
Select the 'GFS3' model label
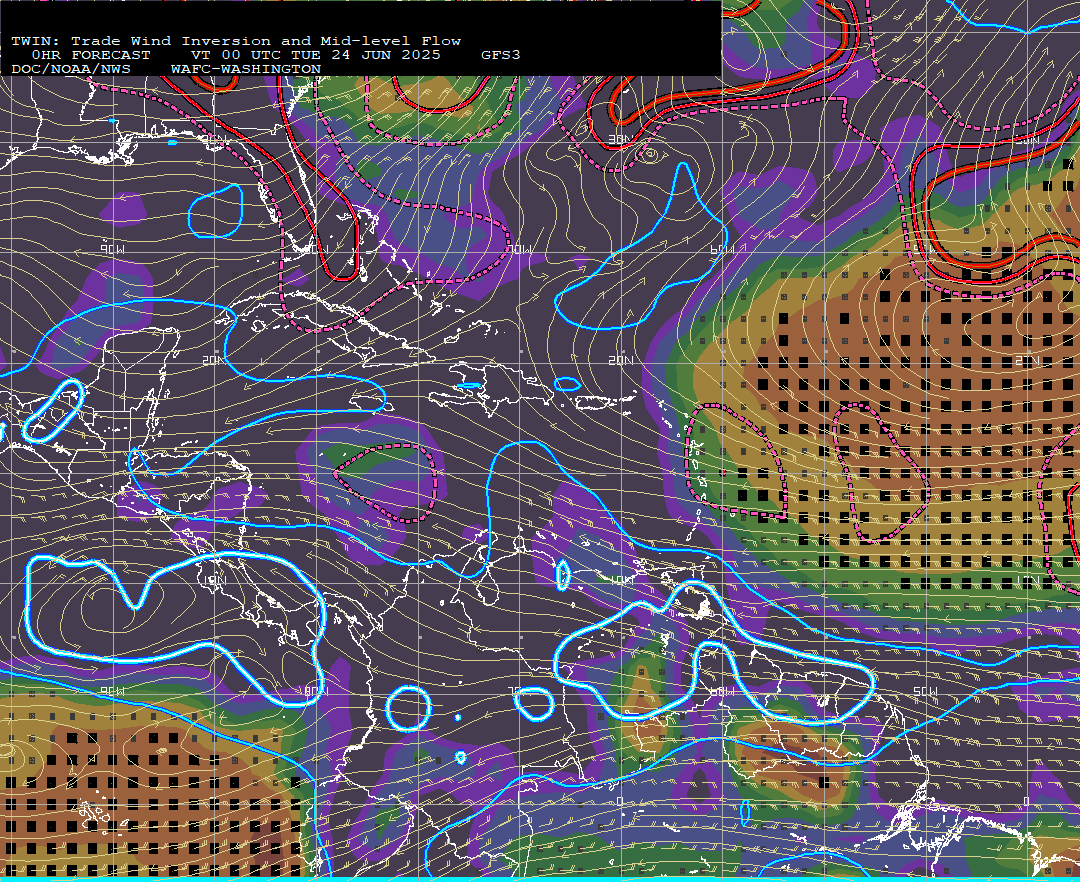pyautogui.click(x=501, y=55)
